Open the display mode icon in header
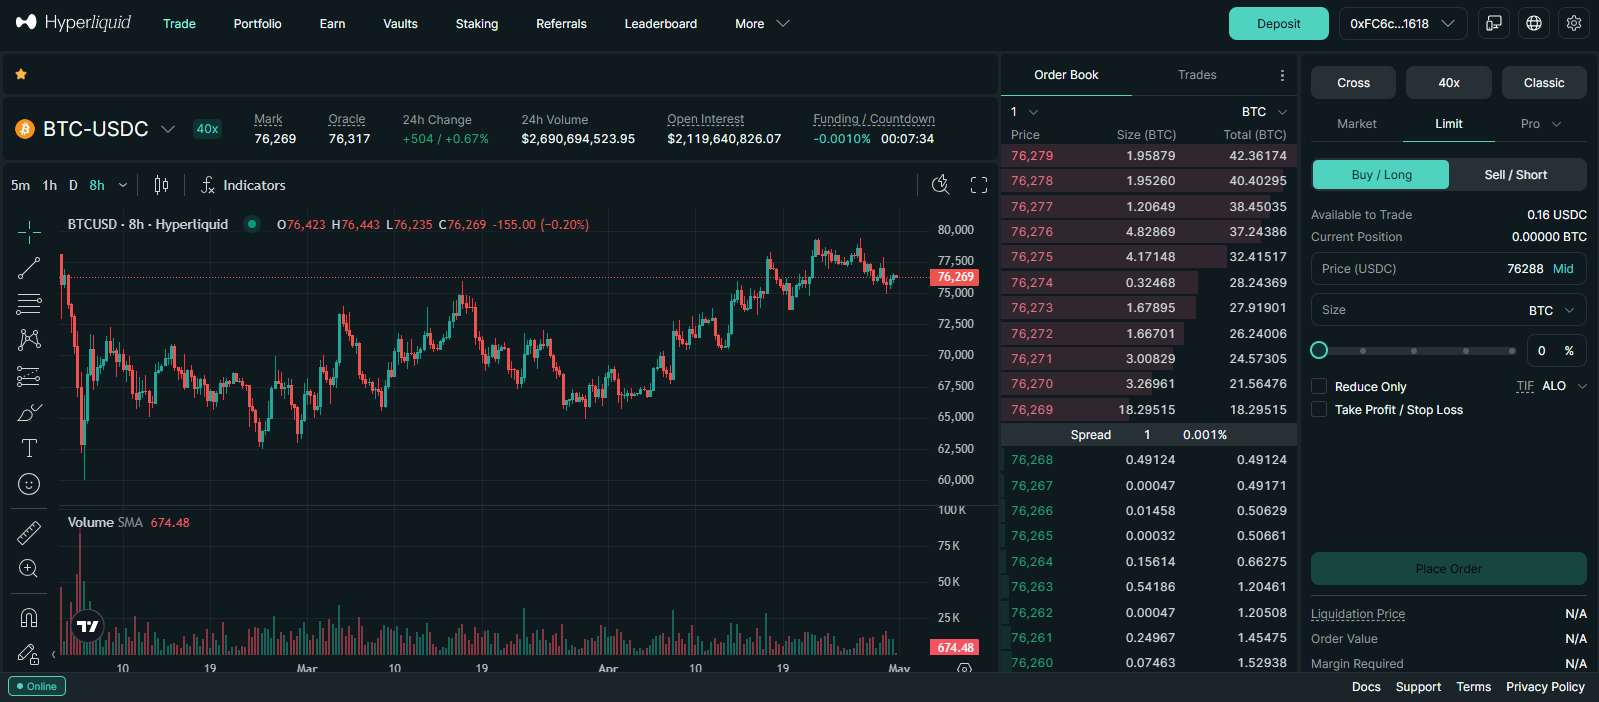 pyautogui.click(x=1494, y=23)
